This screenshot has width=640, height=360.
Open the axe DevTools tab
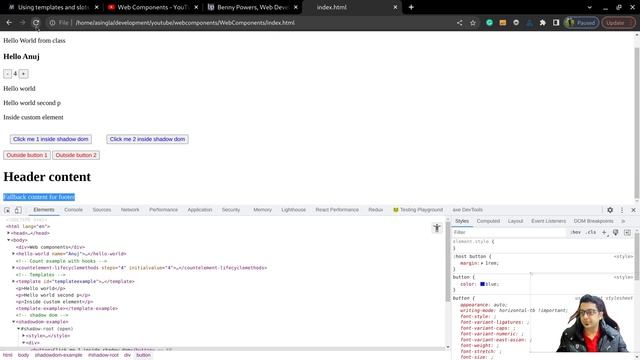[467, 210]
